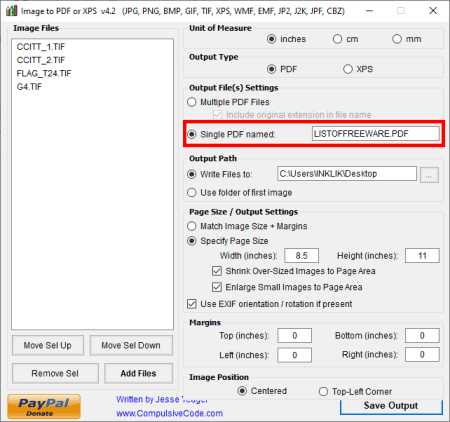Click Save Output button
450x422 pixels.
pyautogui.click(x=391, y=406)
